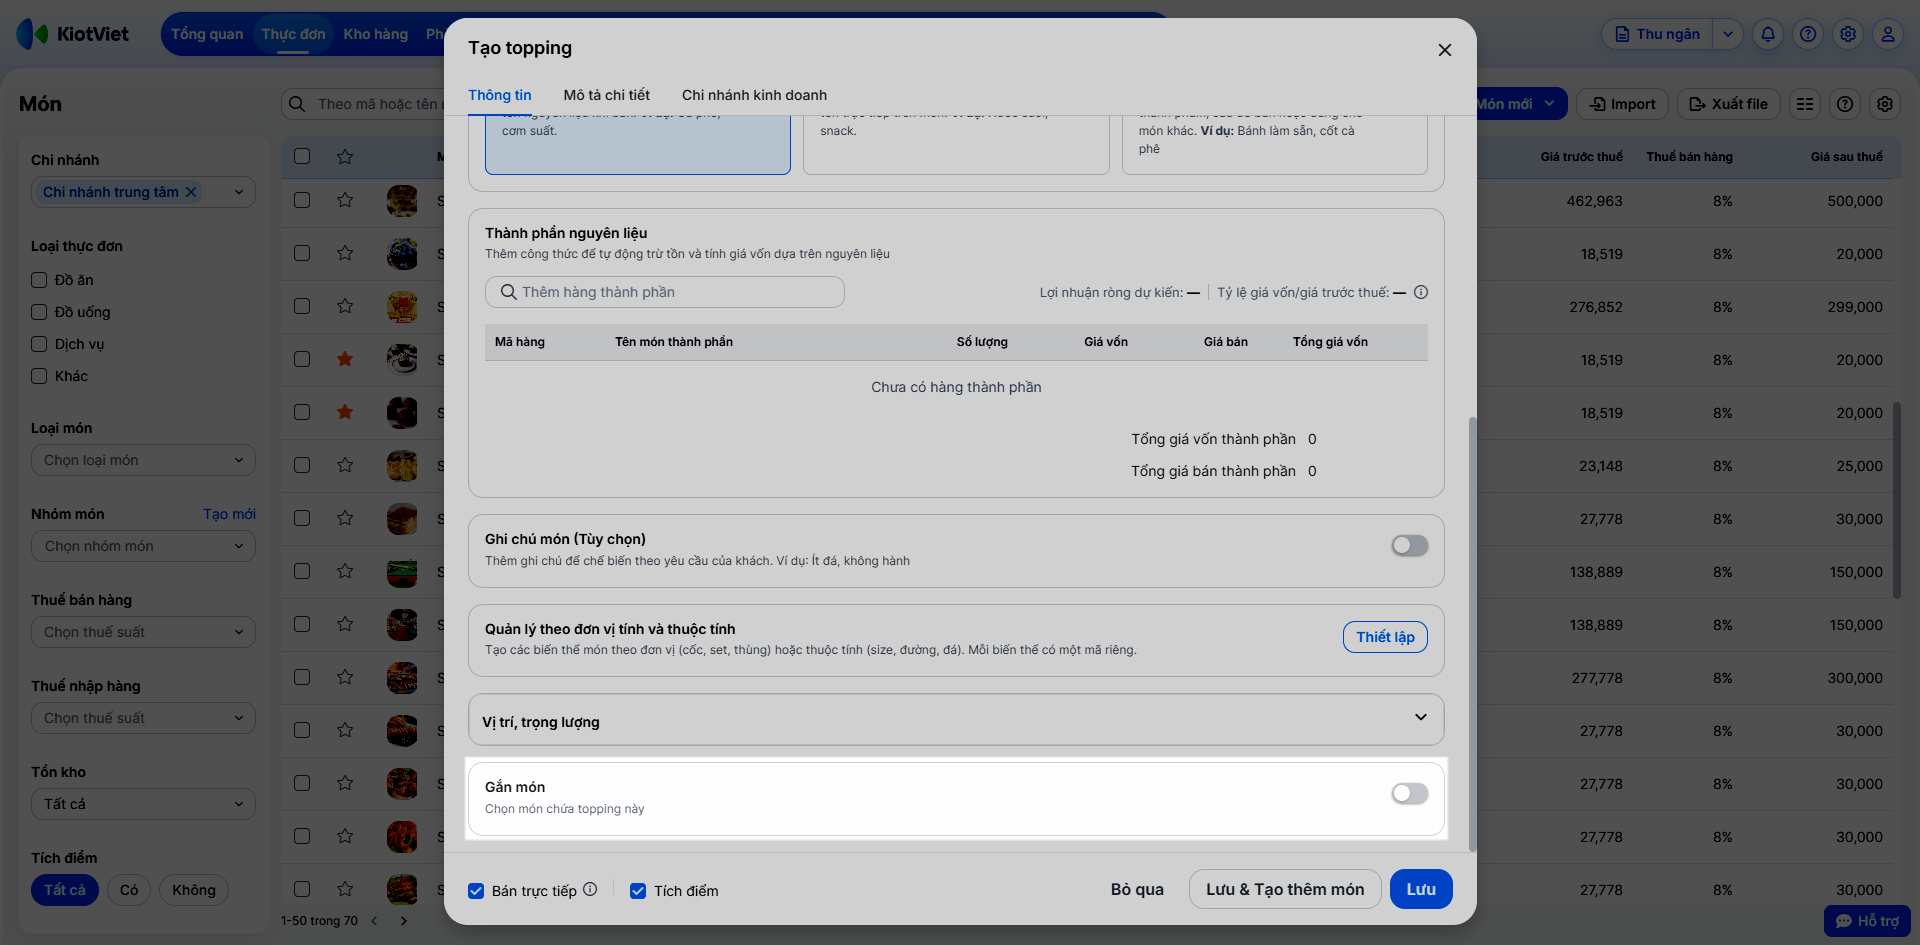1920x945 pixels.
Task: Check the Đồ uống filter checkbox
Action: point(39,312)
